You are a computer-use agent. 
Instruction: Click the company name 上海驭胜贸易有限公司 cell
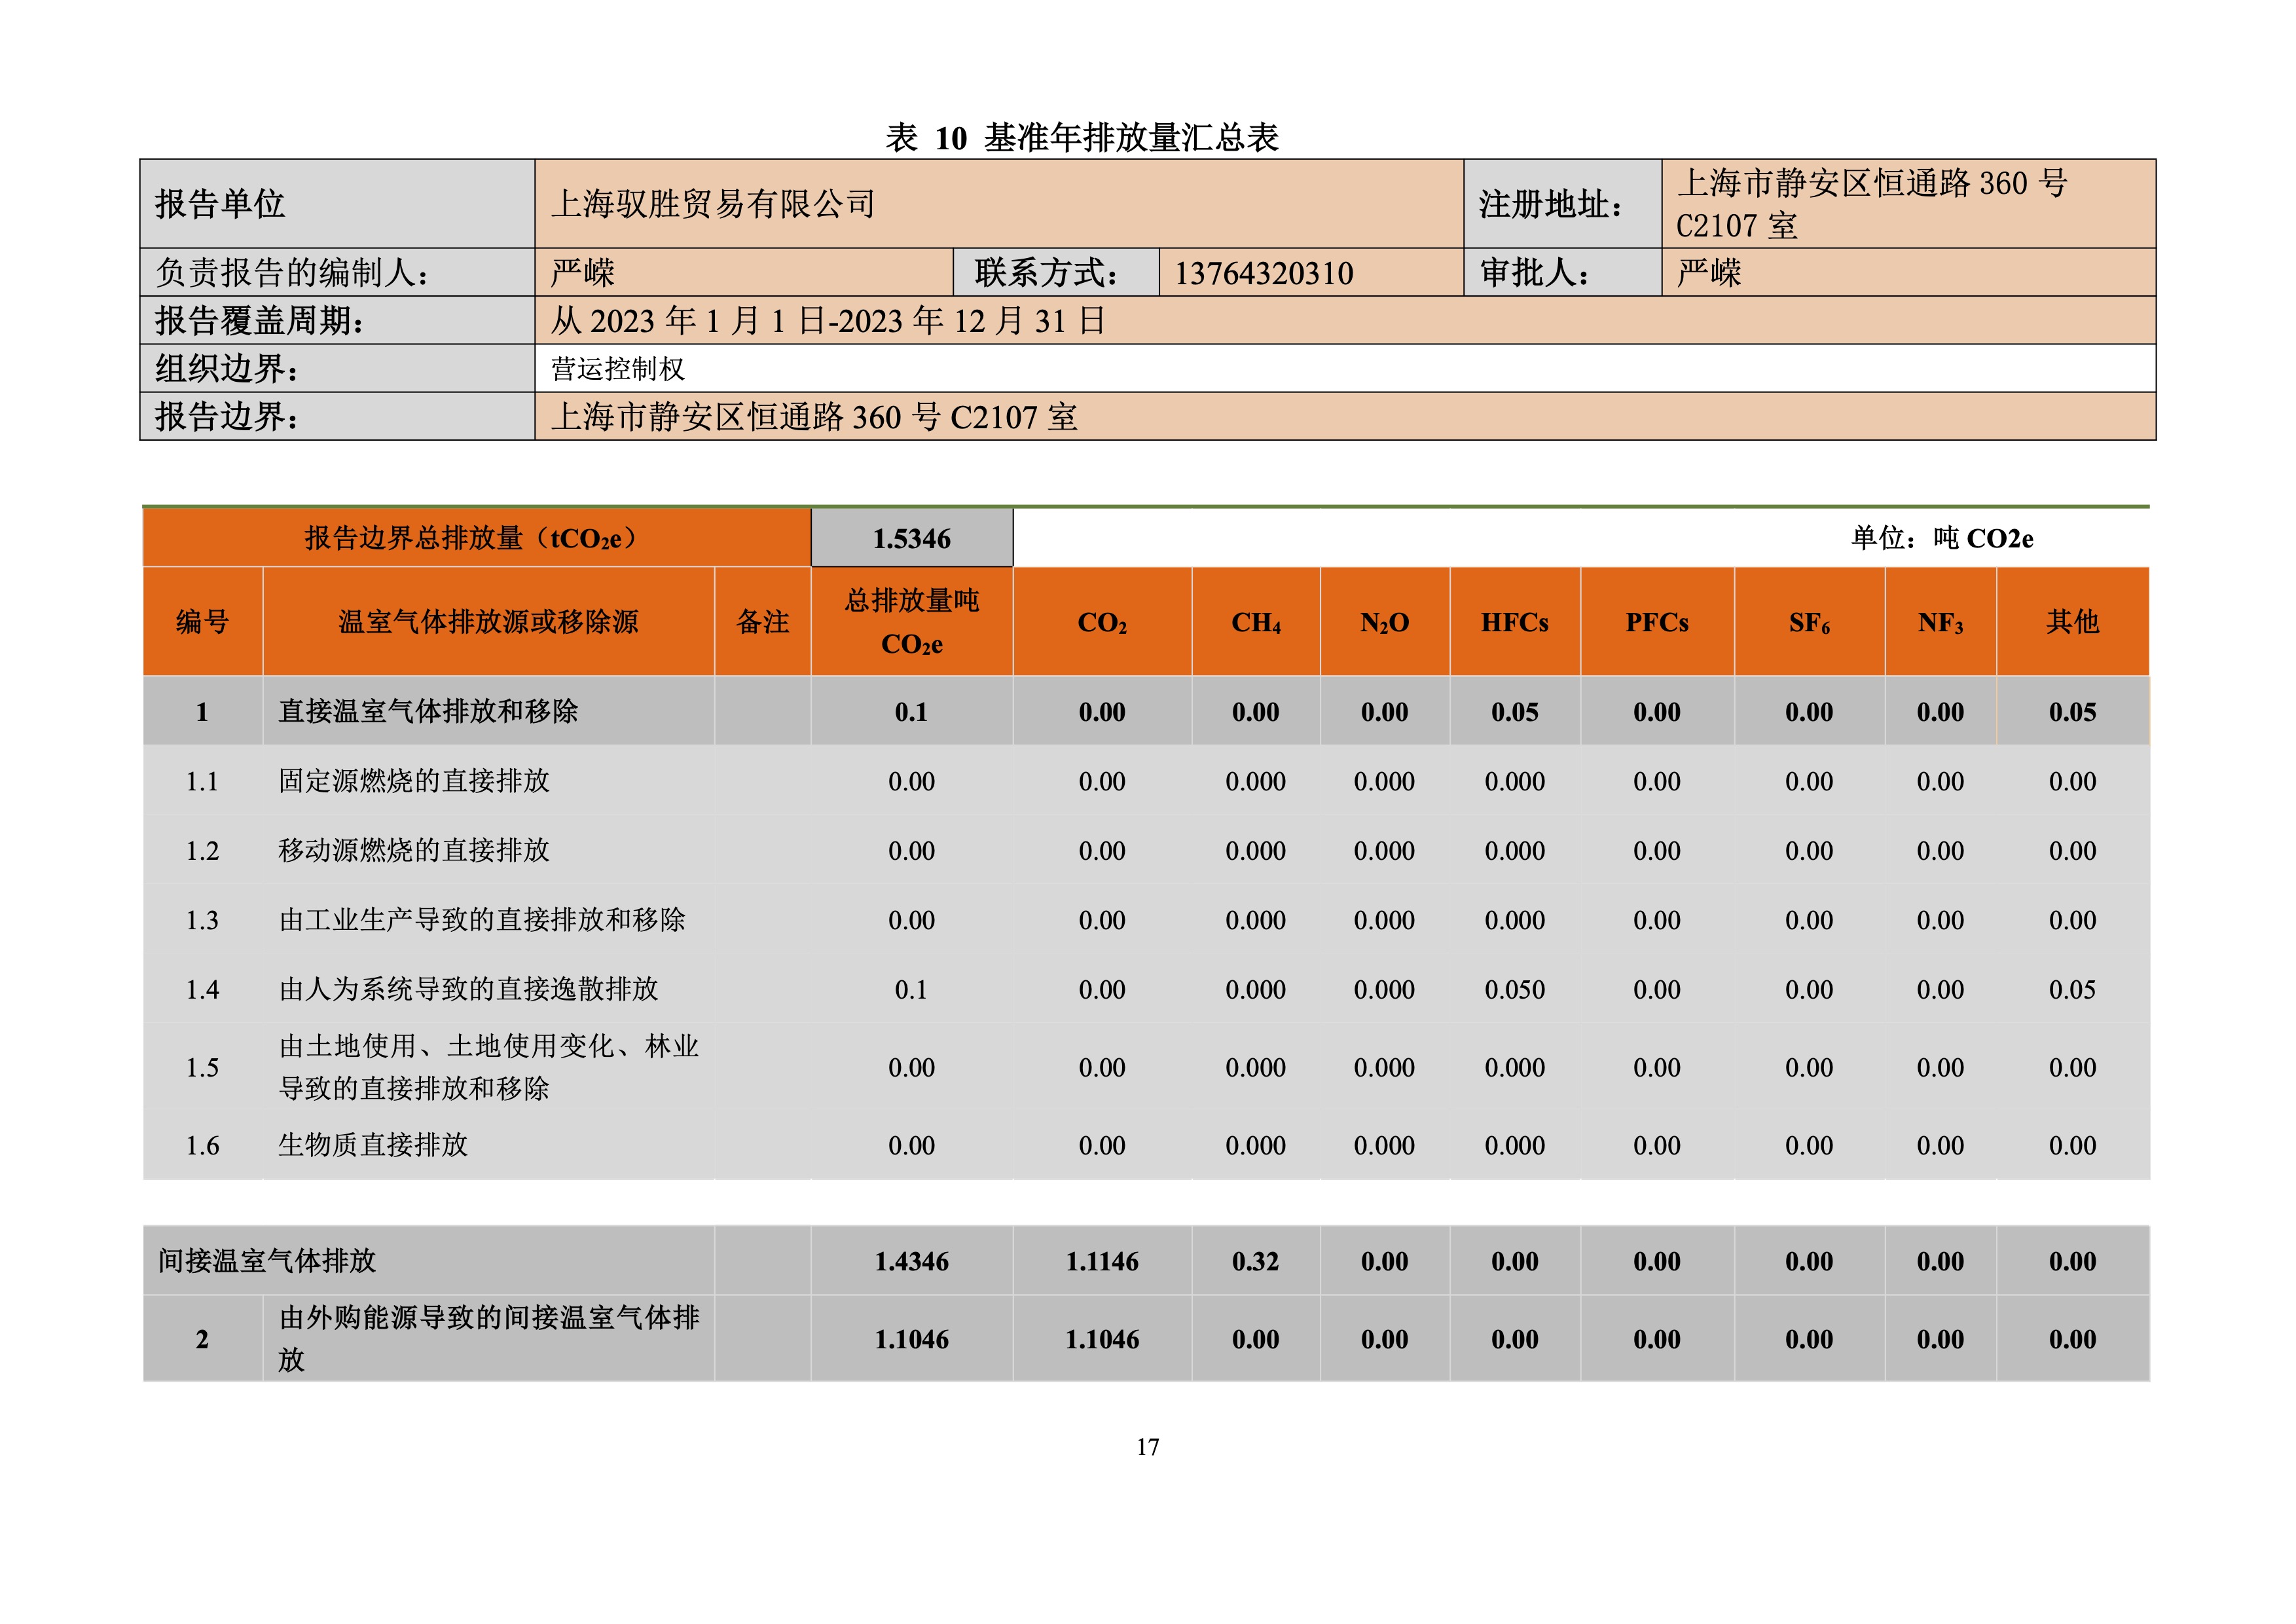999,204
